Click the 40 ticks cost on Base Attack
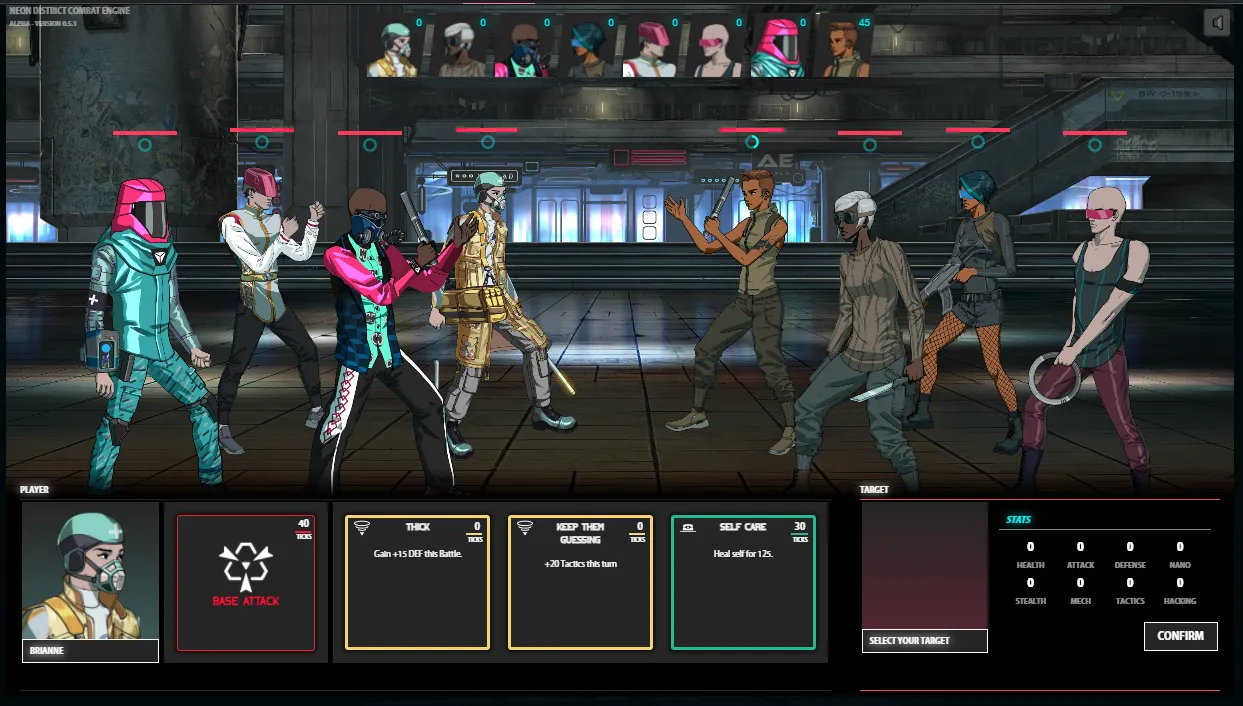The height and width of the screenshot is (706, 1243). pos(303,527)
